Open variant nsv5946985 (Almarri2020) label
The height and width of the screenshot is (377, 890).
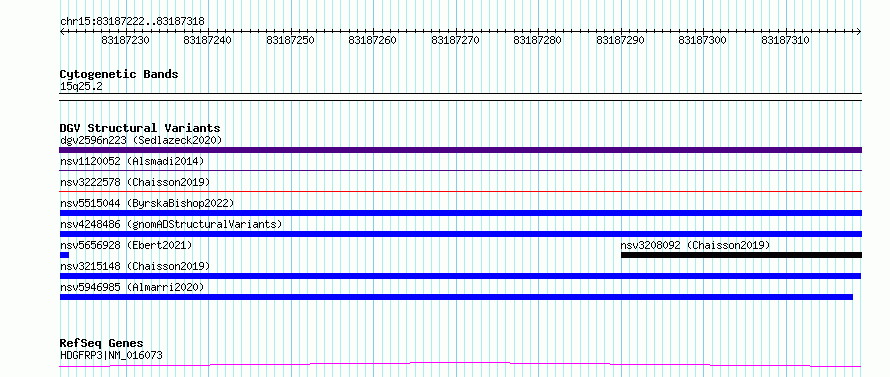pos(132,287)
